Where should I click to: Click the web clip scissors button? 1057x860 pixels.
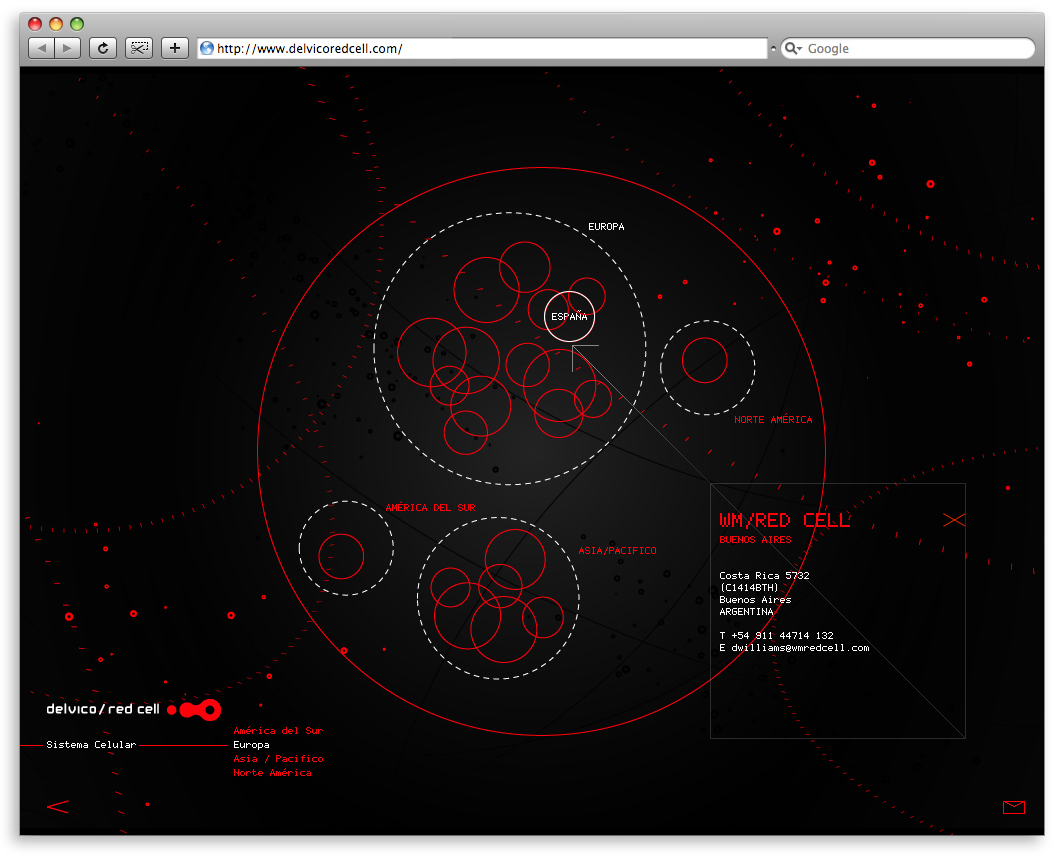(138, 48)
